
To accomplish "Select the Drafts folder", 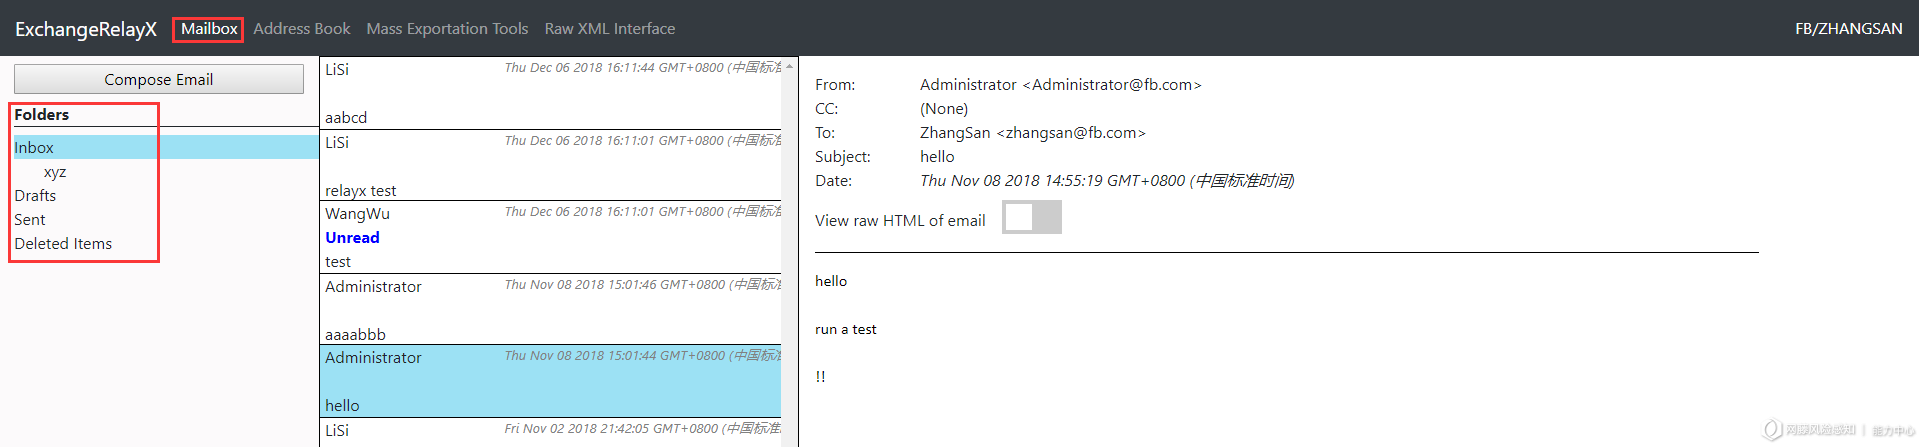I will coord(35,196).
